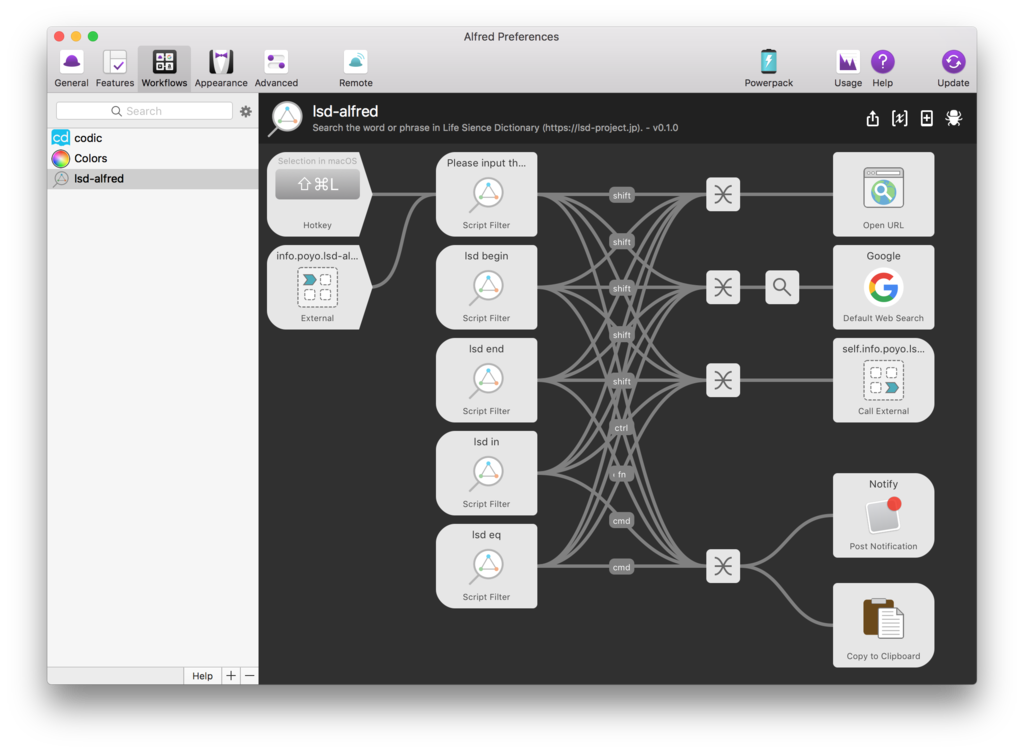Open the General preferences tab

[71, 68]
